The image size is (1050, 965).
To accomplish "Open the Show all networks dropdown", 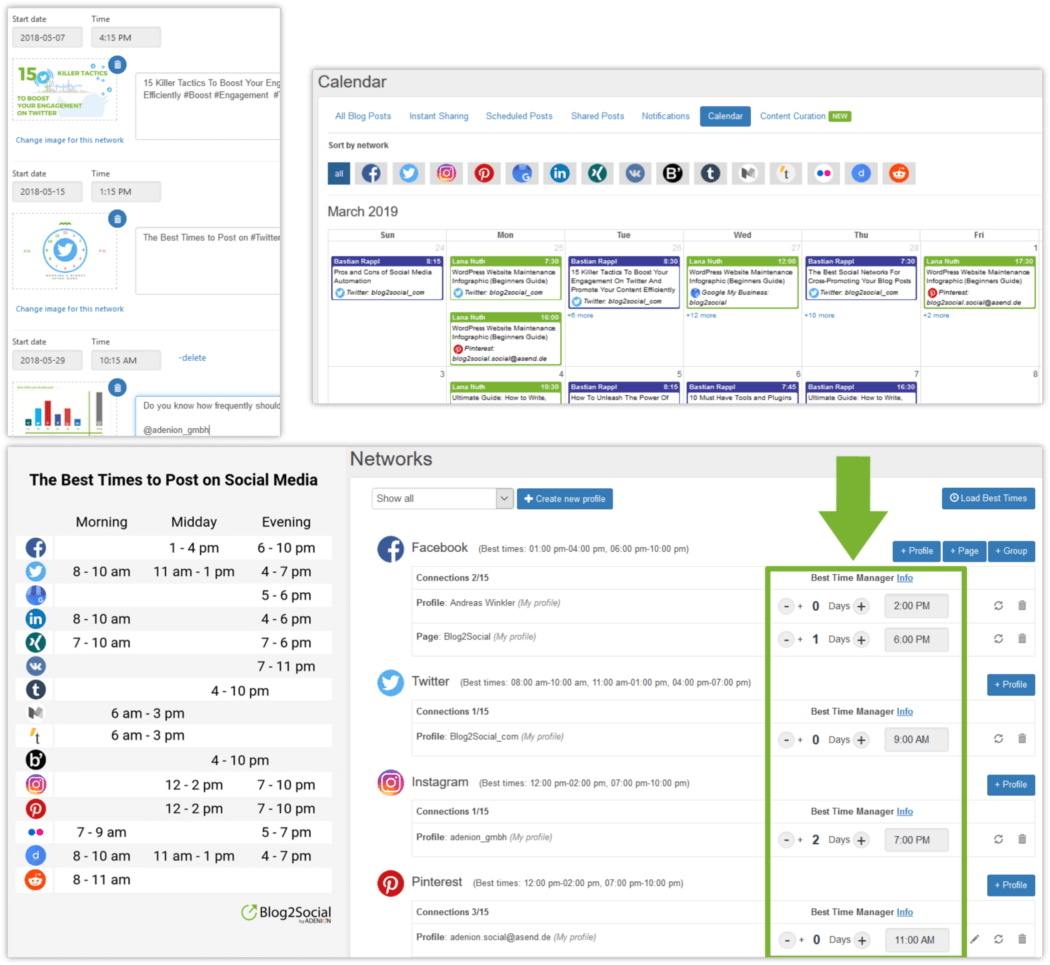I will (443, 498).
